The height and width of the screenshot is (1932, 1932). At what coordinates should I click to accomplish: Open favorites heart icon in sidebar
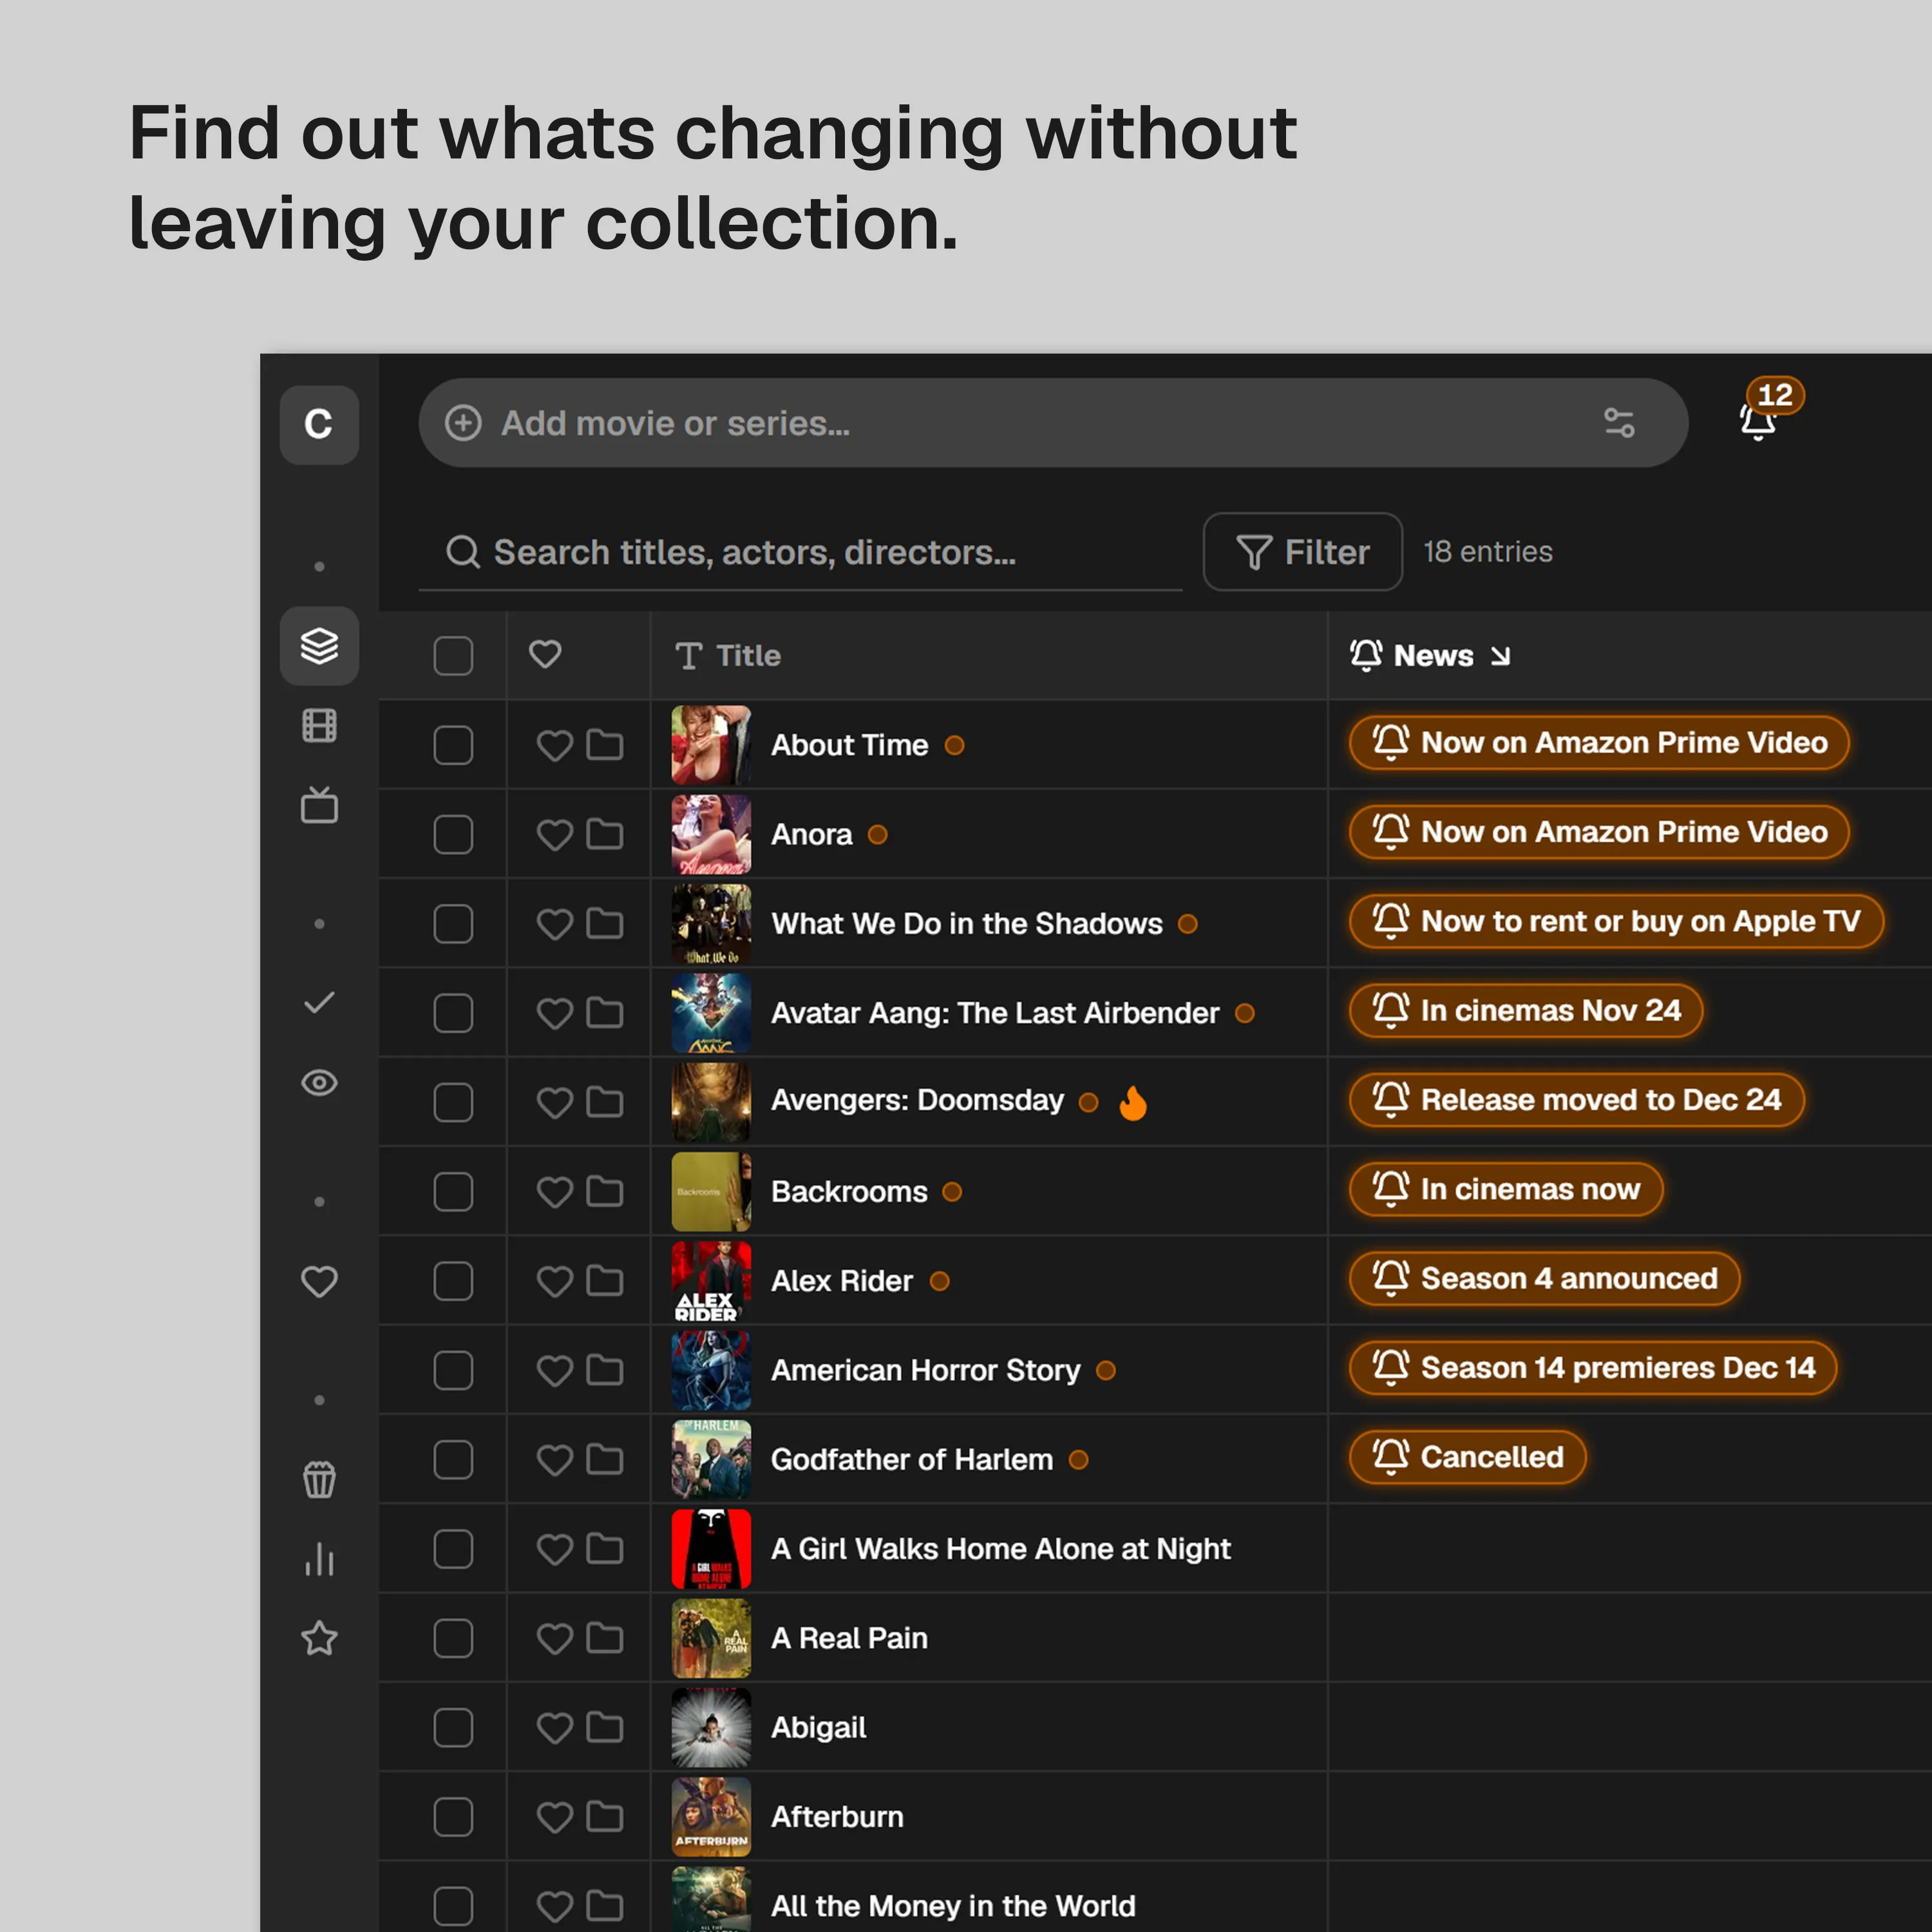(x=319, y=1281)
